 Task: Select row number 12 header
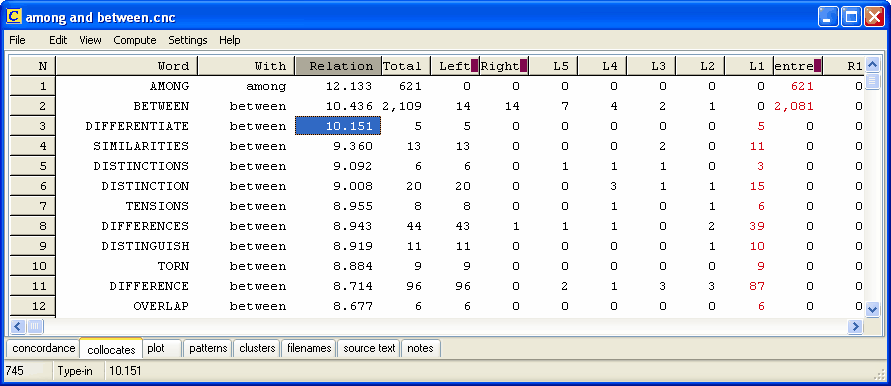click(32, 306)
